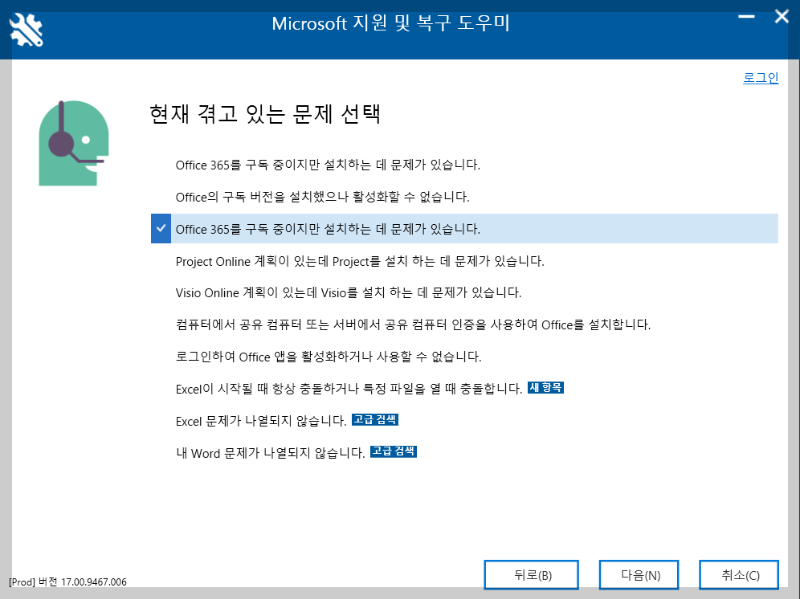Select 'Office의 구독 버전을 설치했으나 활성화할 수 없습니다'

(322, 197)
